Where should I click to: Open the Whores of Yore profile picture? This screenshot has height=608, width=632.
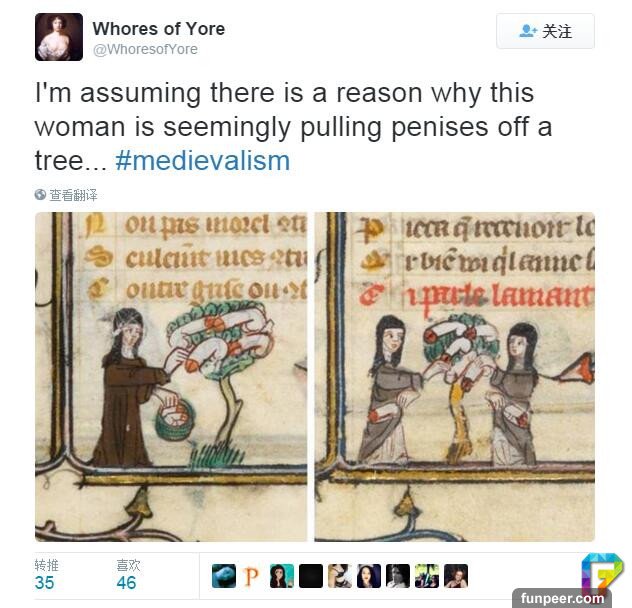(59, 37)
